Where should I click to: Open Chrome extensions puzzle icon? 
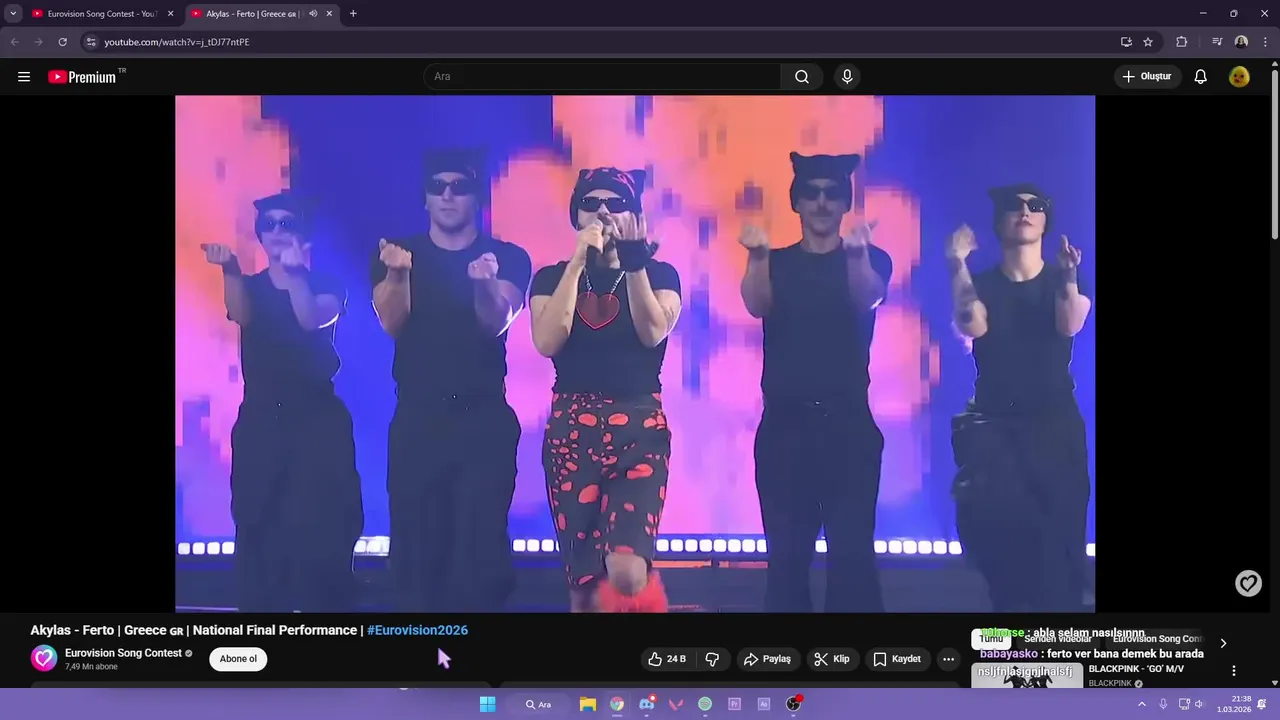pyautogui.click(x=1182, y=42)
